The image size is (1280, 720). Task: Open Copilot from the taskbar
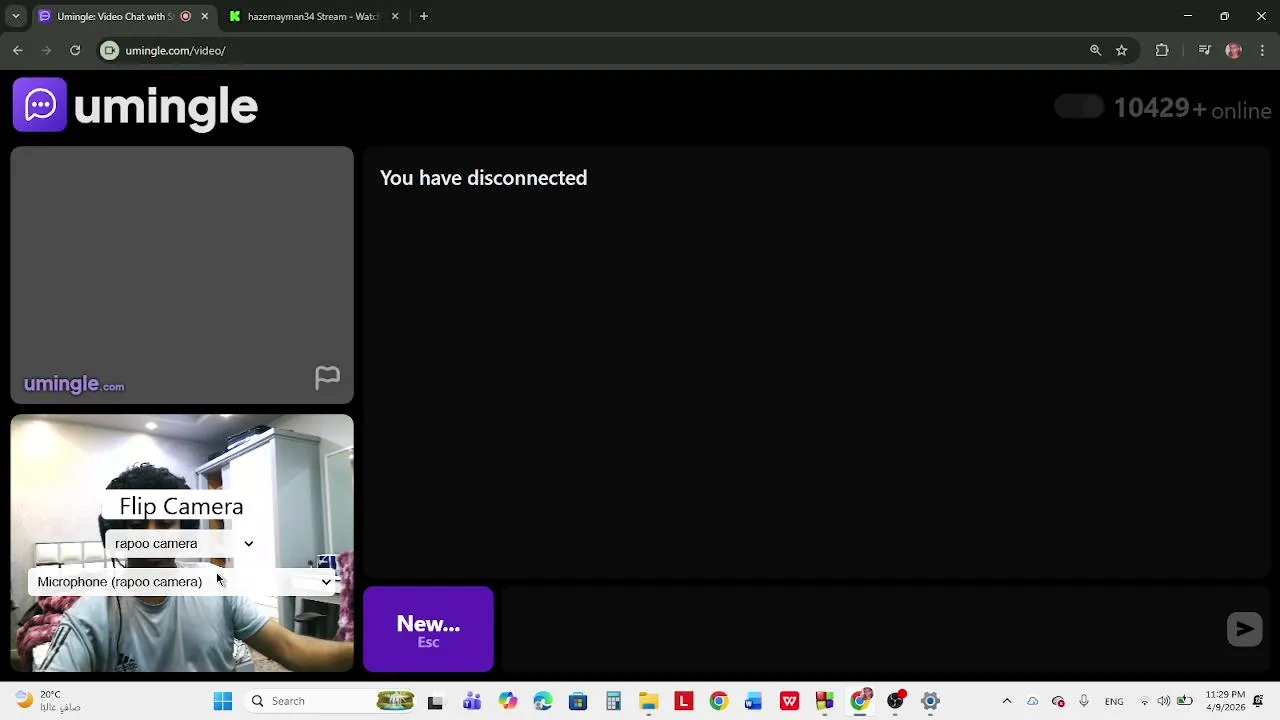click(x=507, y=701)
